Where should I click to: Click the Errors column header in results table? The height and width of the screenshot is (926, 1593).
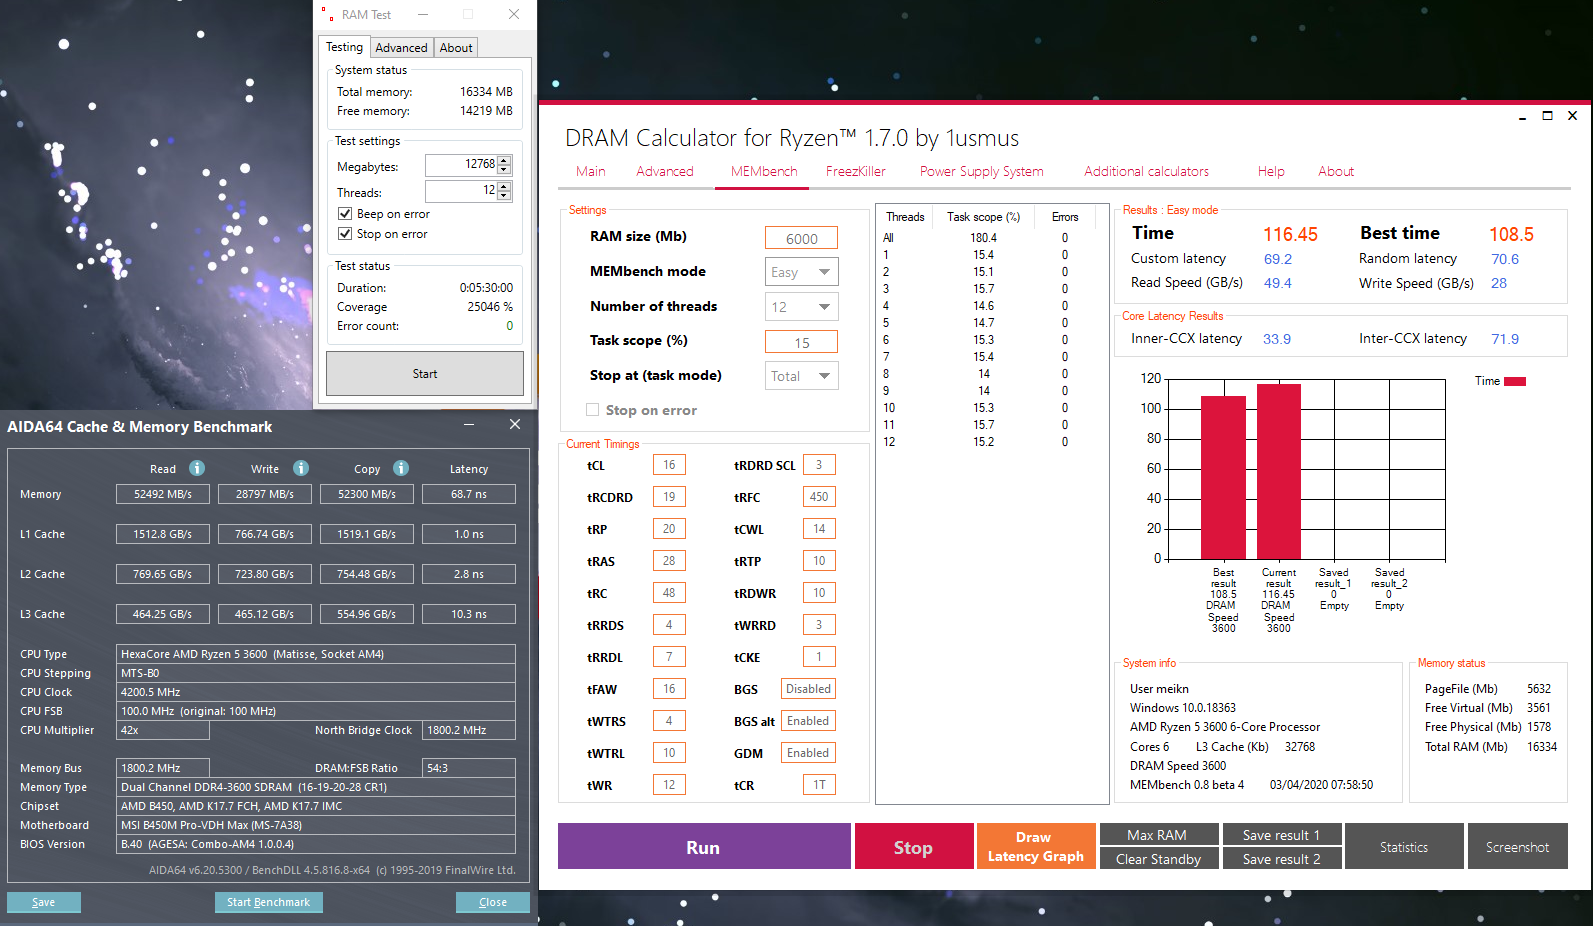1065,217
